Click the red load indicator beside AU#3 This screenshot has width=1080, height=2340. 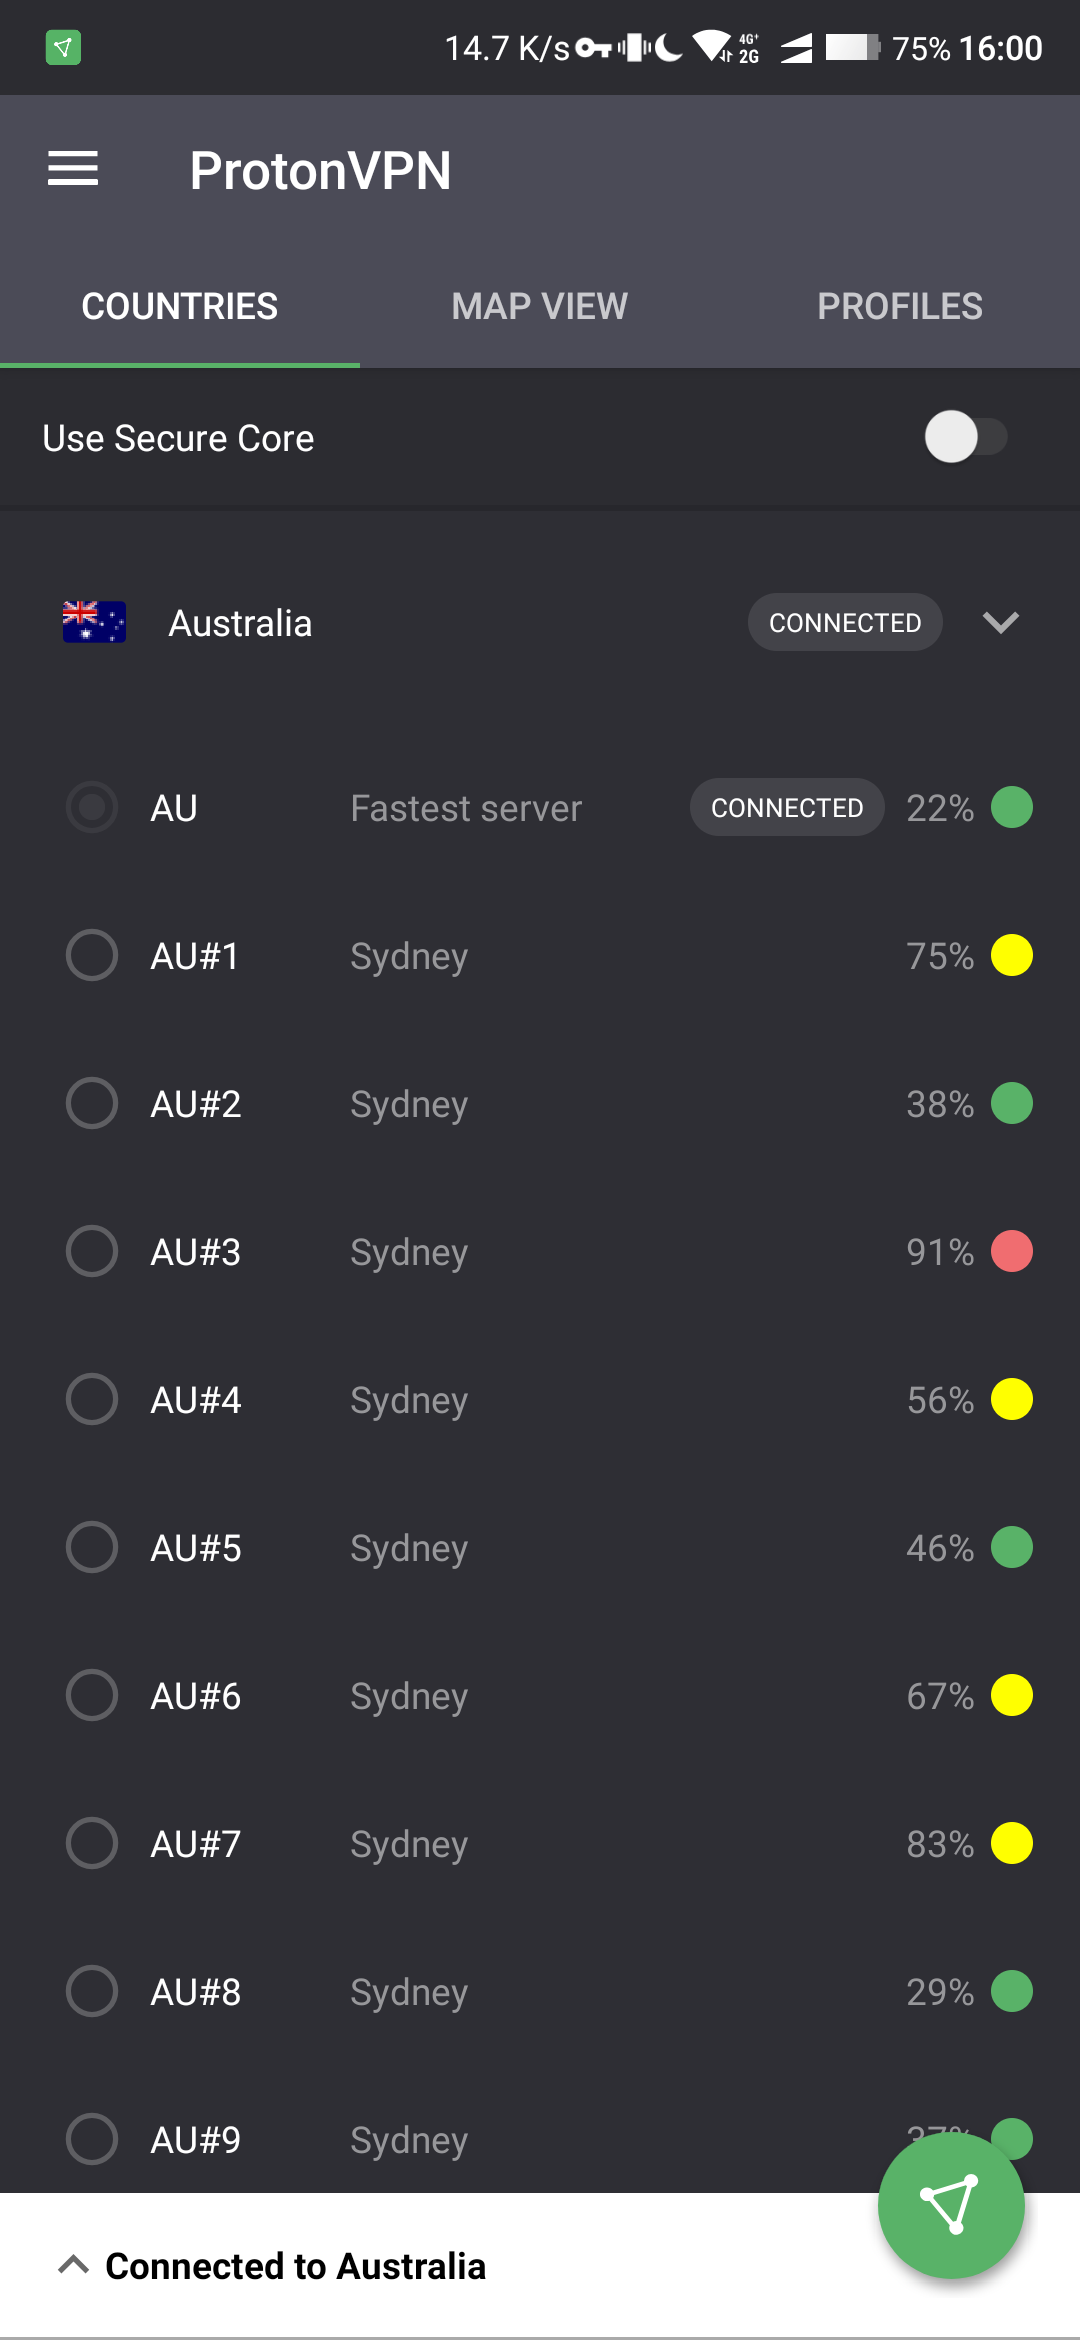[1012, 1251]
